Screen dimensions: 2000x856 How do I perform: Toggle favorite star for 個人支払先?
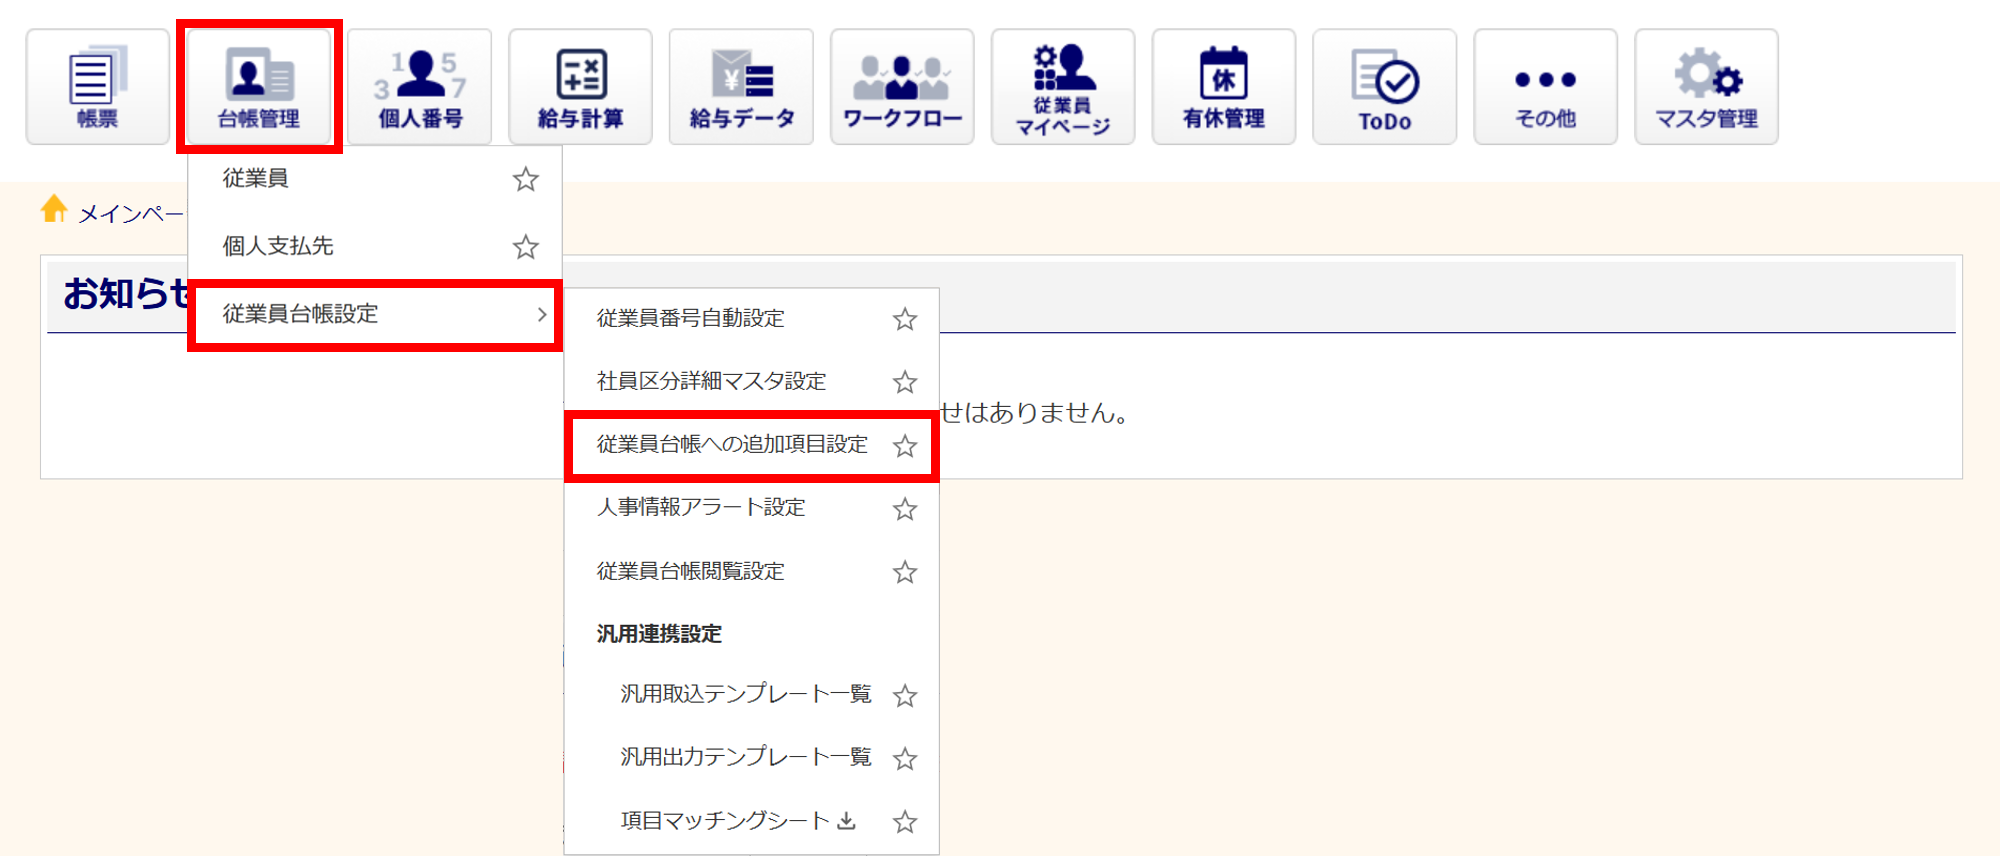coord(525,247)
